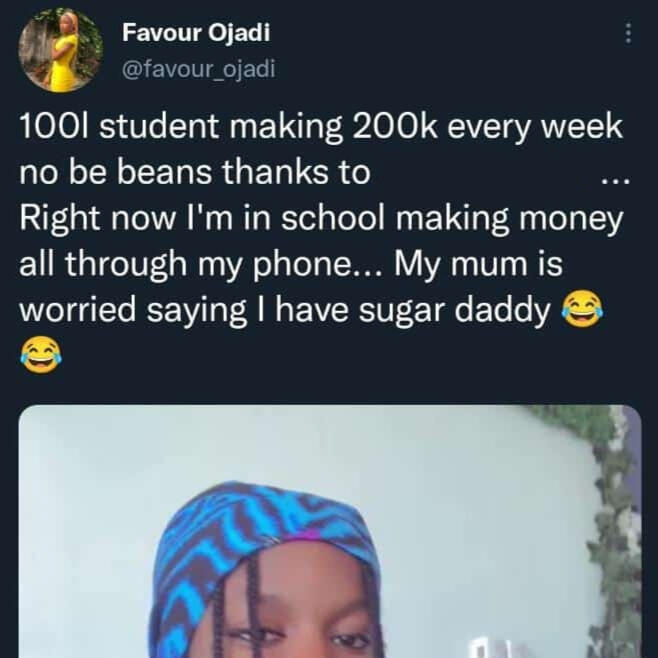Image resolution: width=658 pixels, height=658 pixels.
Task: Click Favour Ojadi's round profile picture
Action: click(61, 50)
